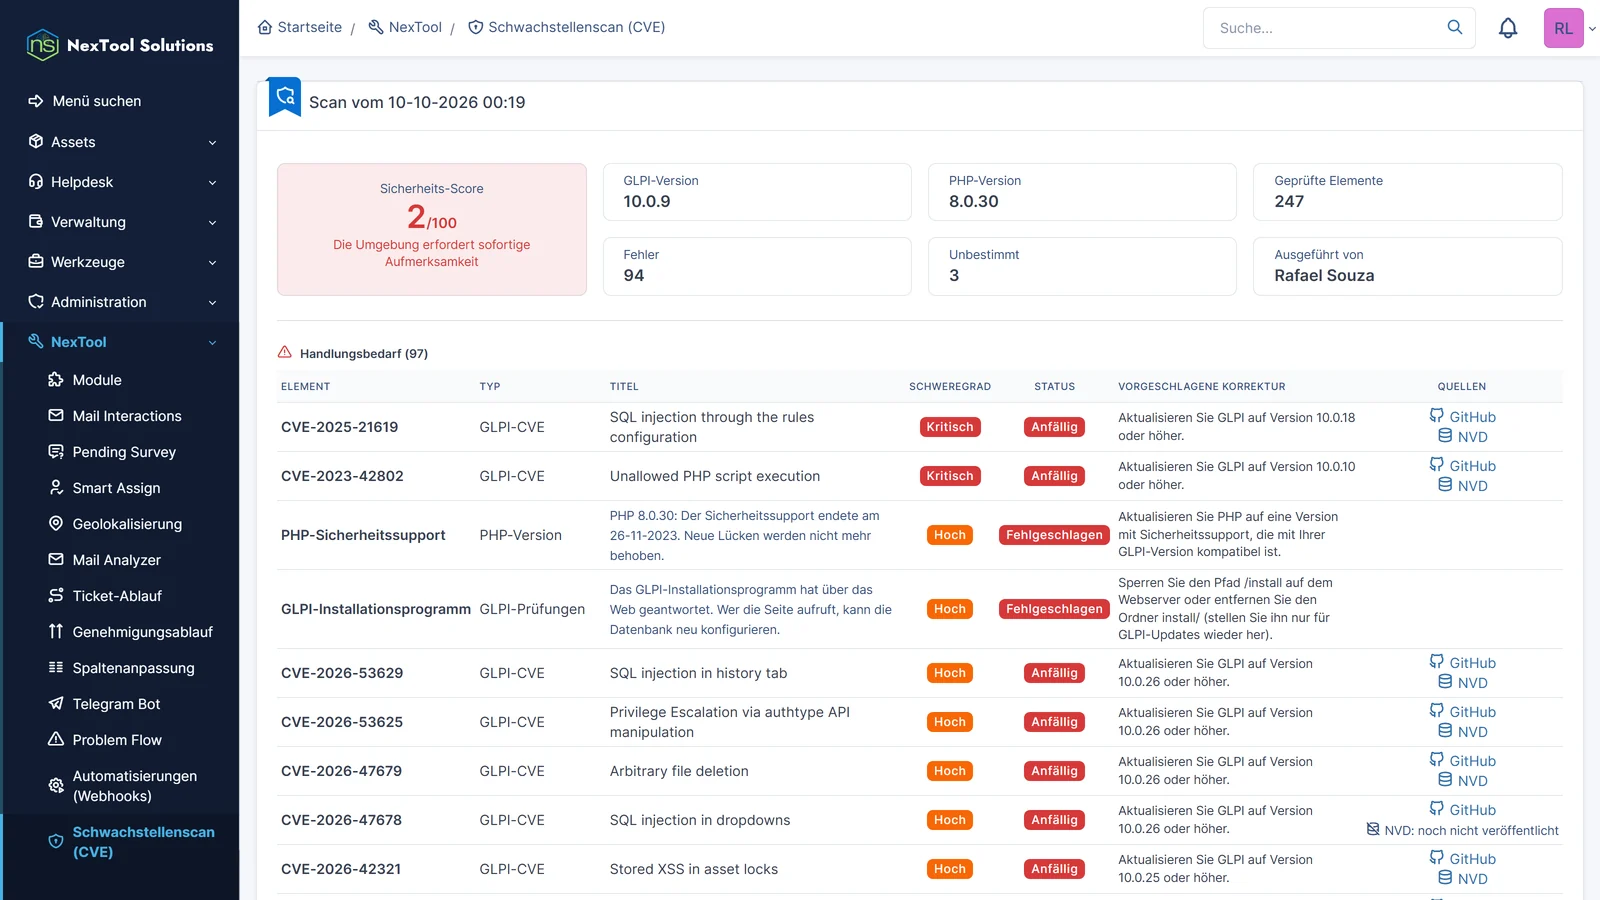Screen dimensions: 1600x900
Task: Click the Spaltenanpassung columns icon
Action: (x=56, y=668)
